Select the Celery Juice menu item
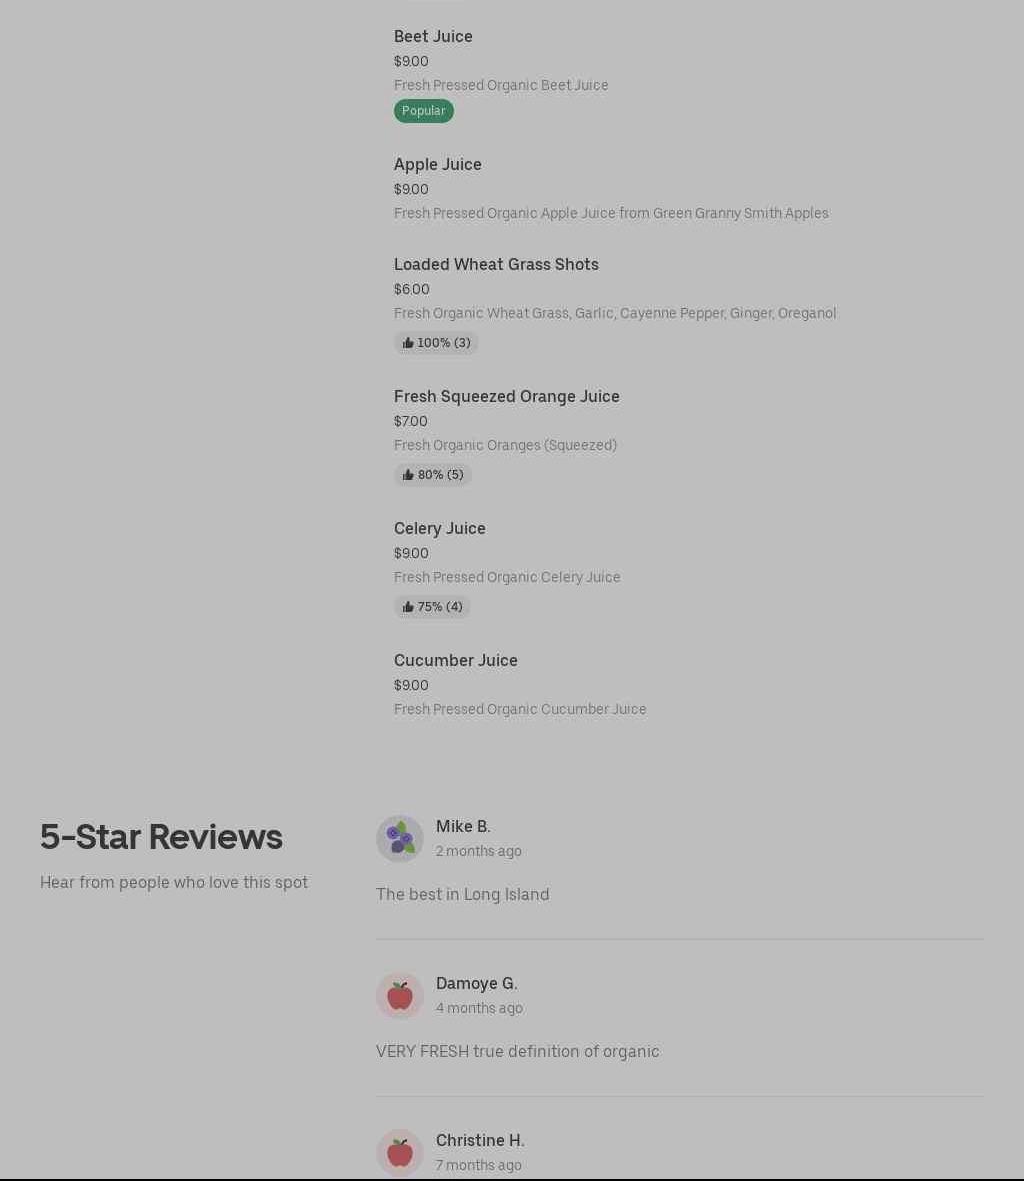Viewport: 1024px width, 1181px height. pos(439,528)
